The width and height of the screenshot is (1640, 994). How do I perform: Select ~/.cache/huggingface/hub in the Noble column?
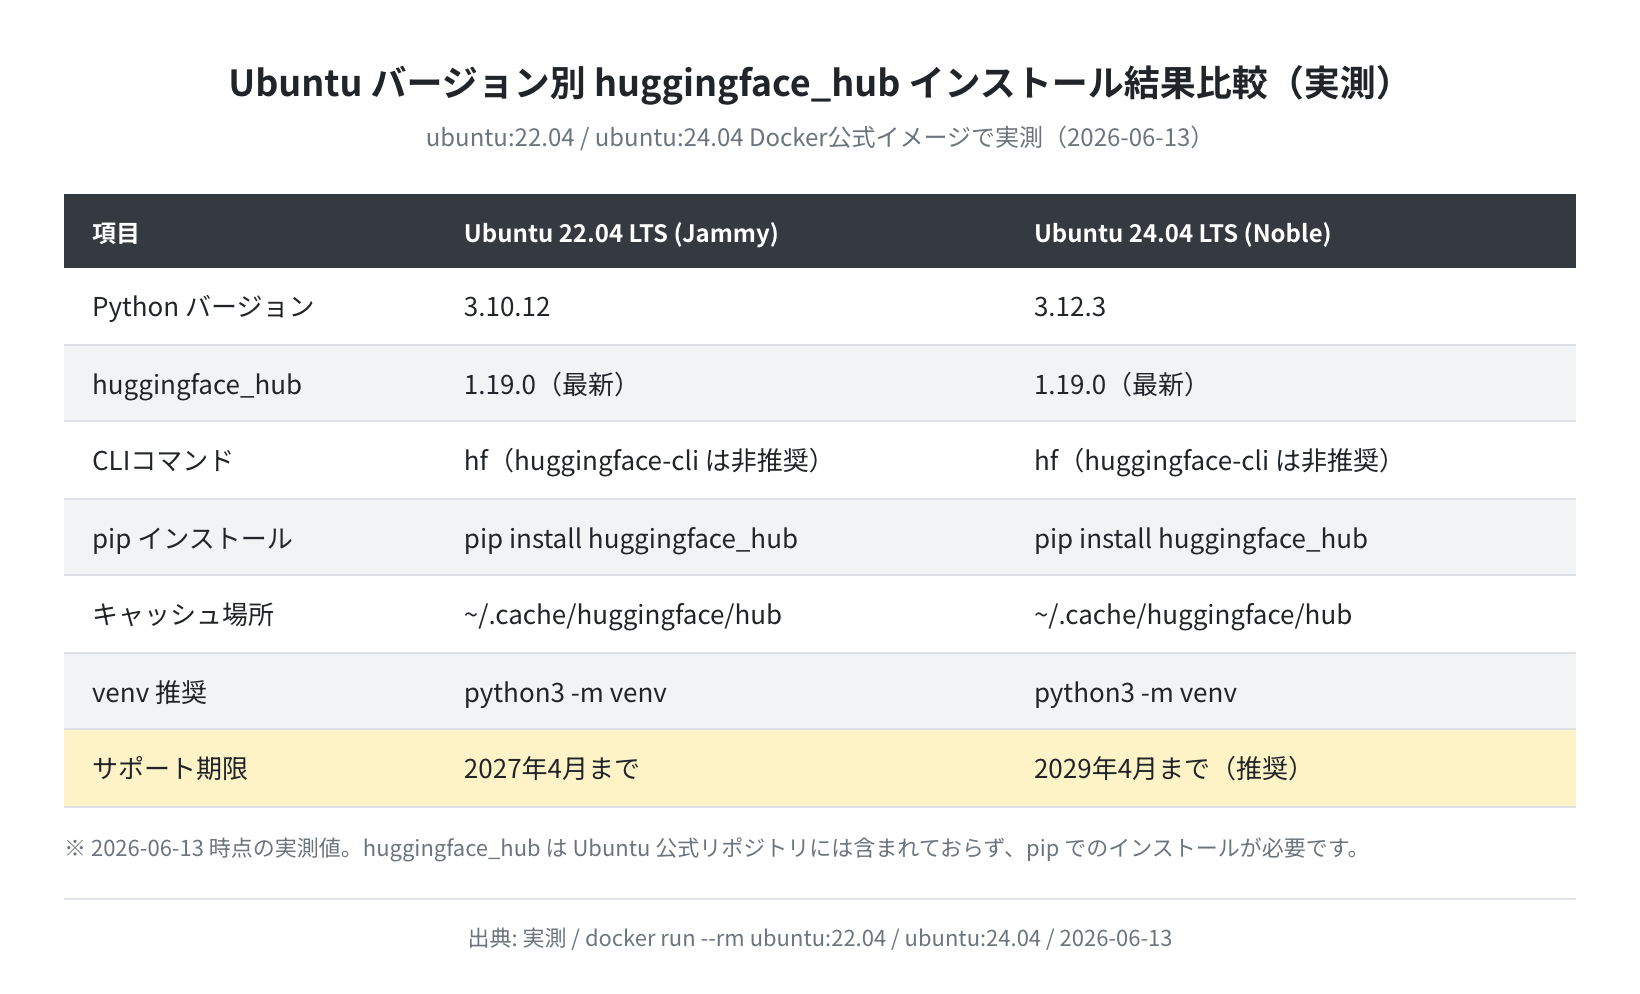[x=1193, y=614]
